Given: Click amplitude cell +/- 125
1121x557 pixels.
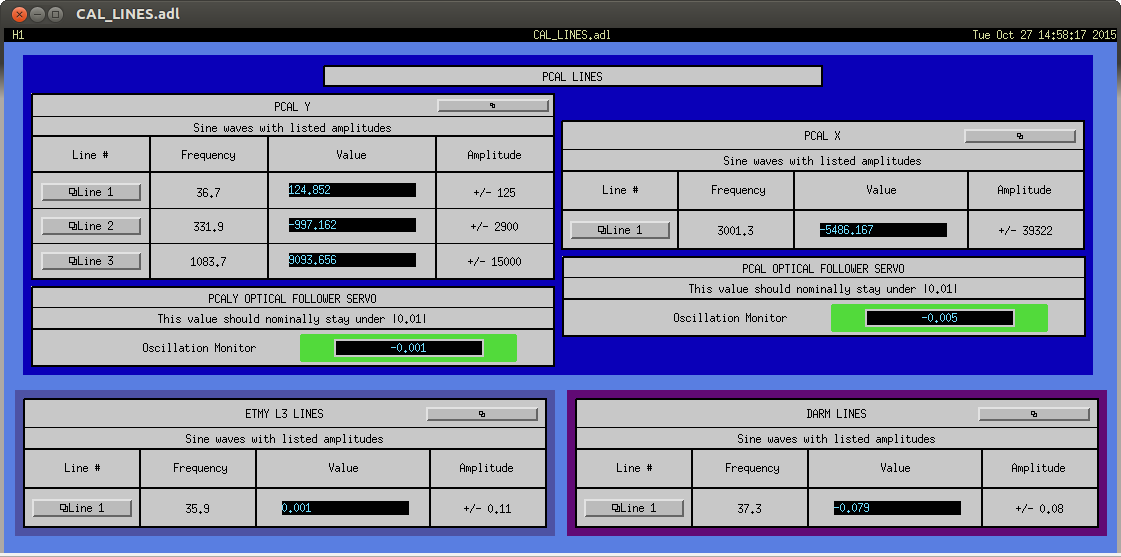Looking at the screenshot, I should (x=495, y=191).
